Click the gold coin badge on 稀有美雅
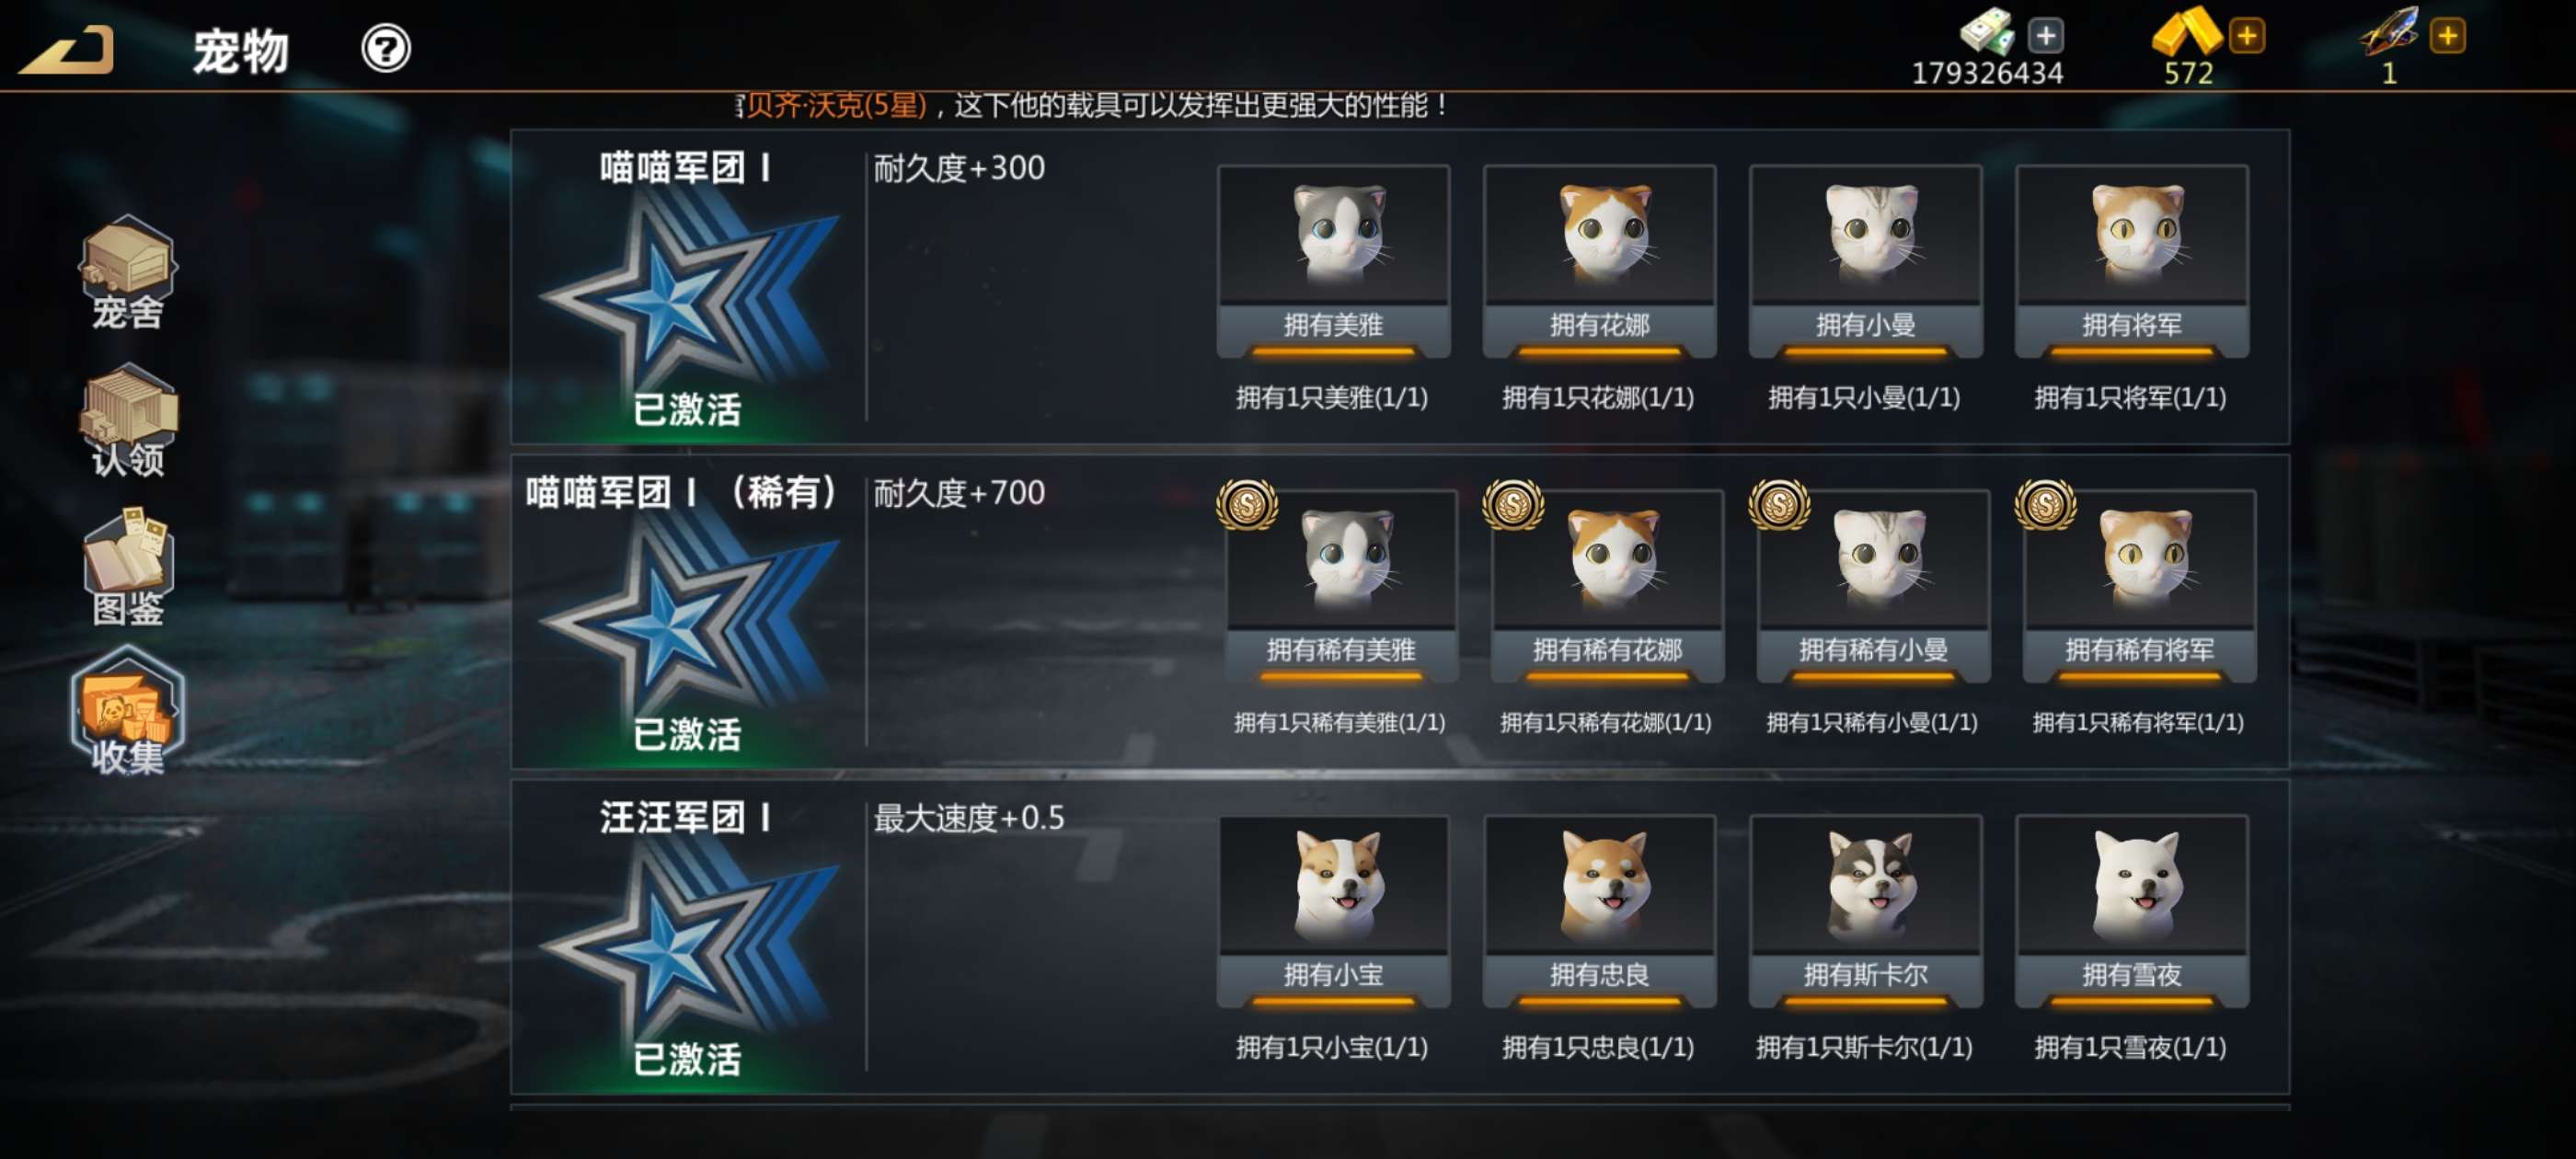 [x=1247, y=504]
